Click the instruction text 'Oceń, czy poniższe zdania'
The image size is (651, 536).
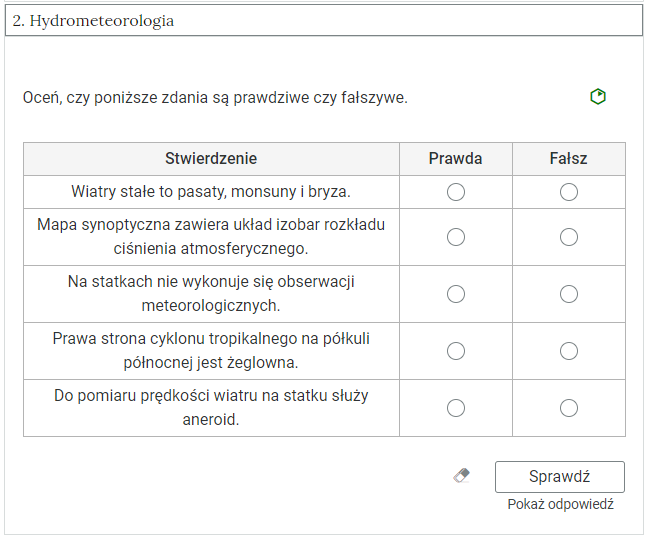point(215,98)
